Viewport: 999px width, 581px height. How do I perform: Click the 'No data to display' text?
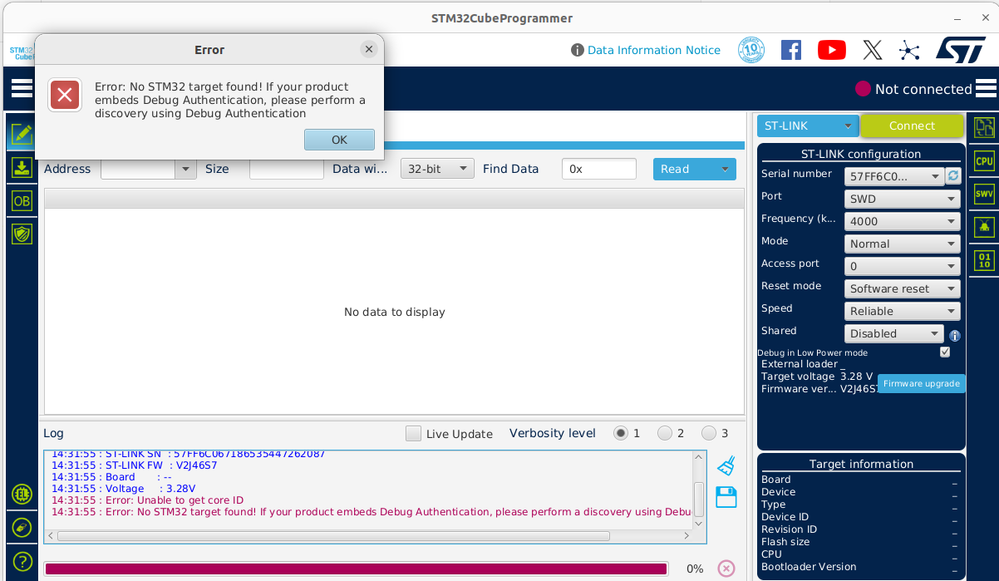point(394,312)
